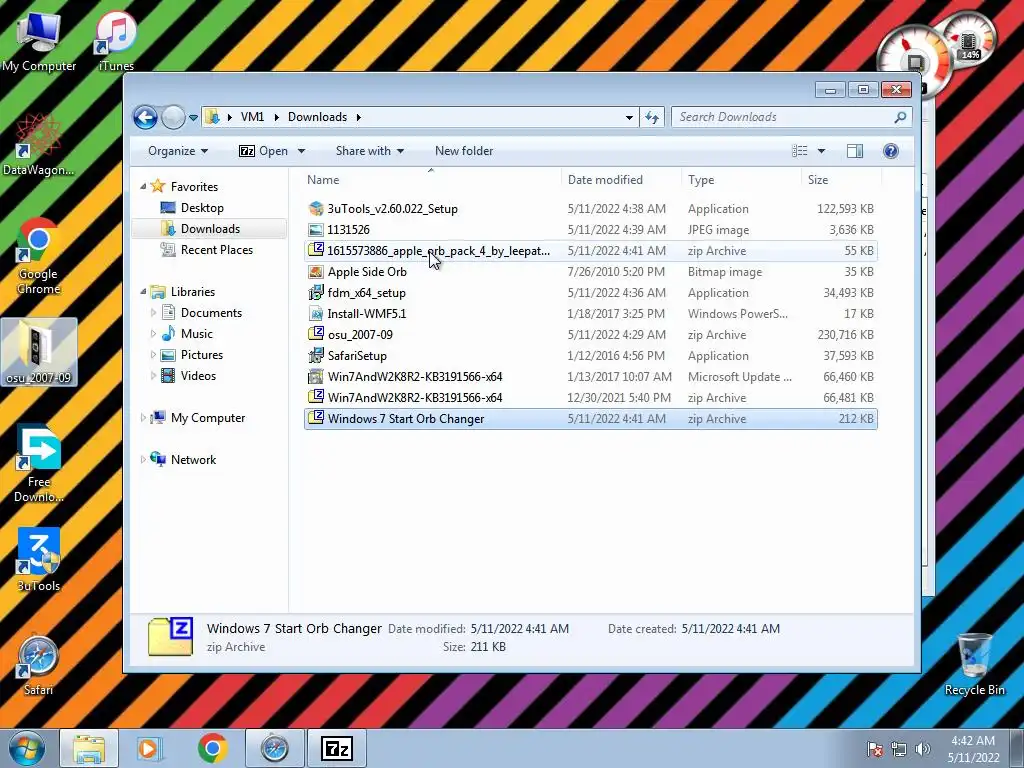Open recent pages dropdown arrow
This screenshot has height=768, width=1024.
pyautogui.click(x=193, y=118)
